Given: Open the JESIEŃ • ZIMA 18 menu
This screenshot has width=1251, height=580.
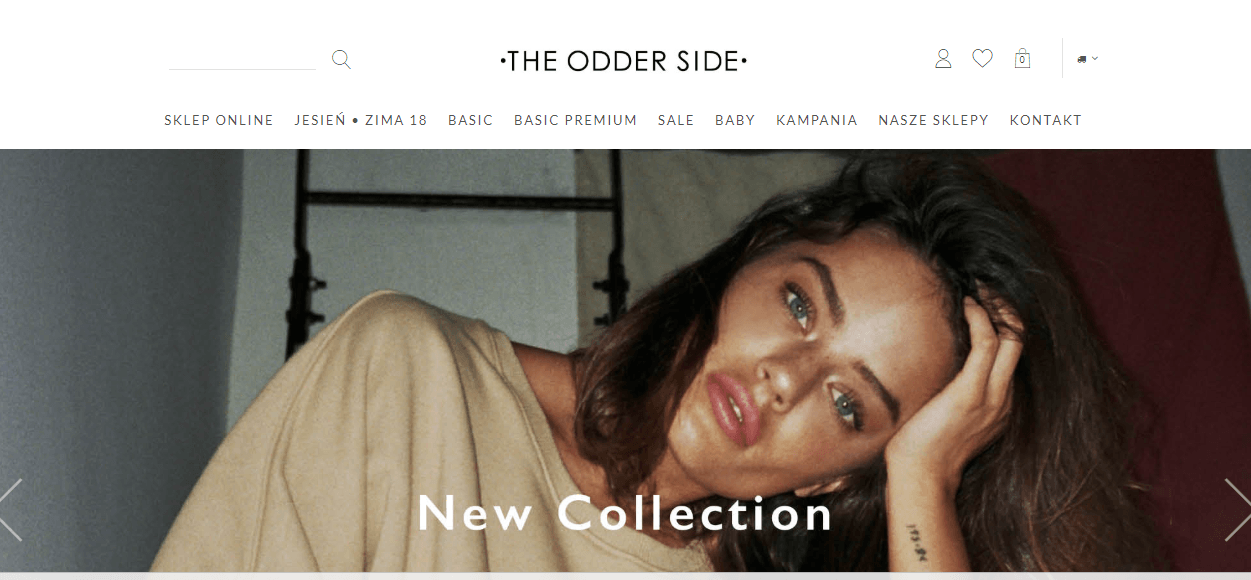Looking at the screenshot, I should 361,120.
